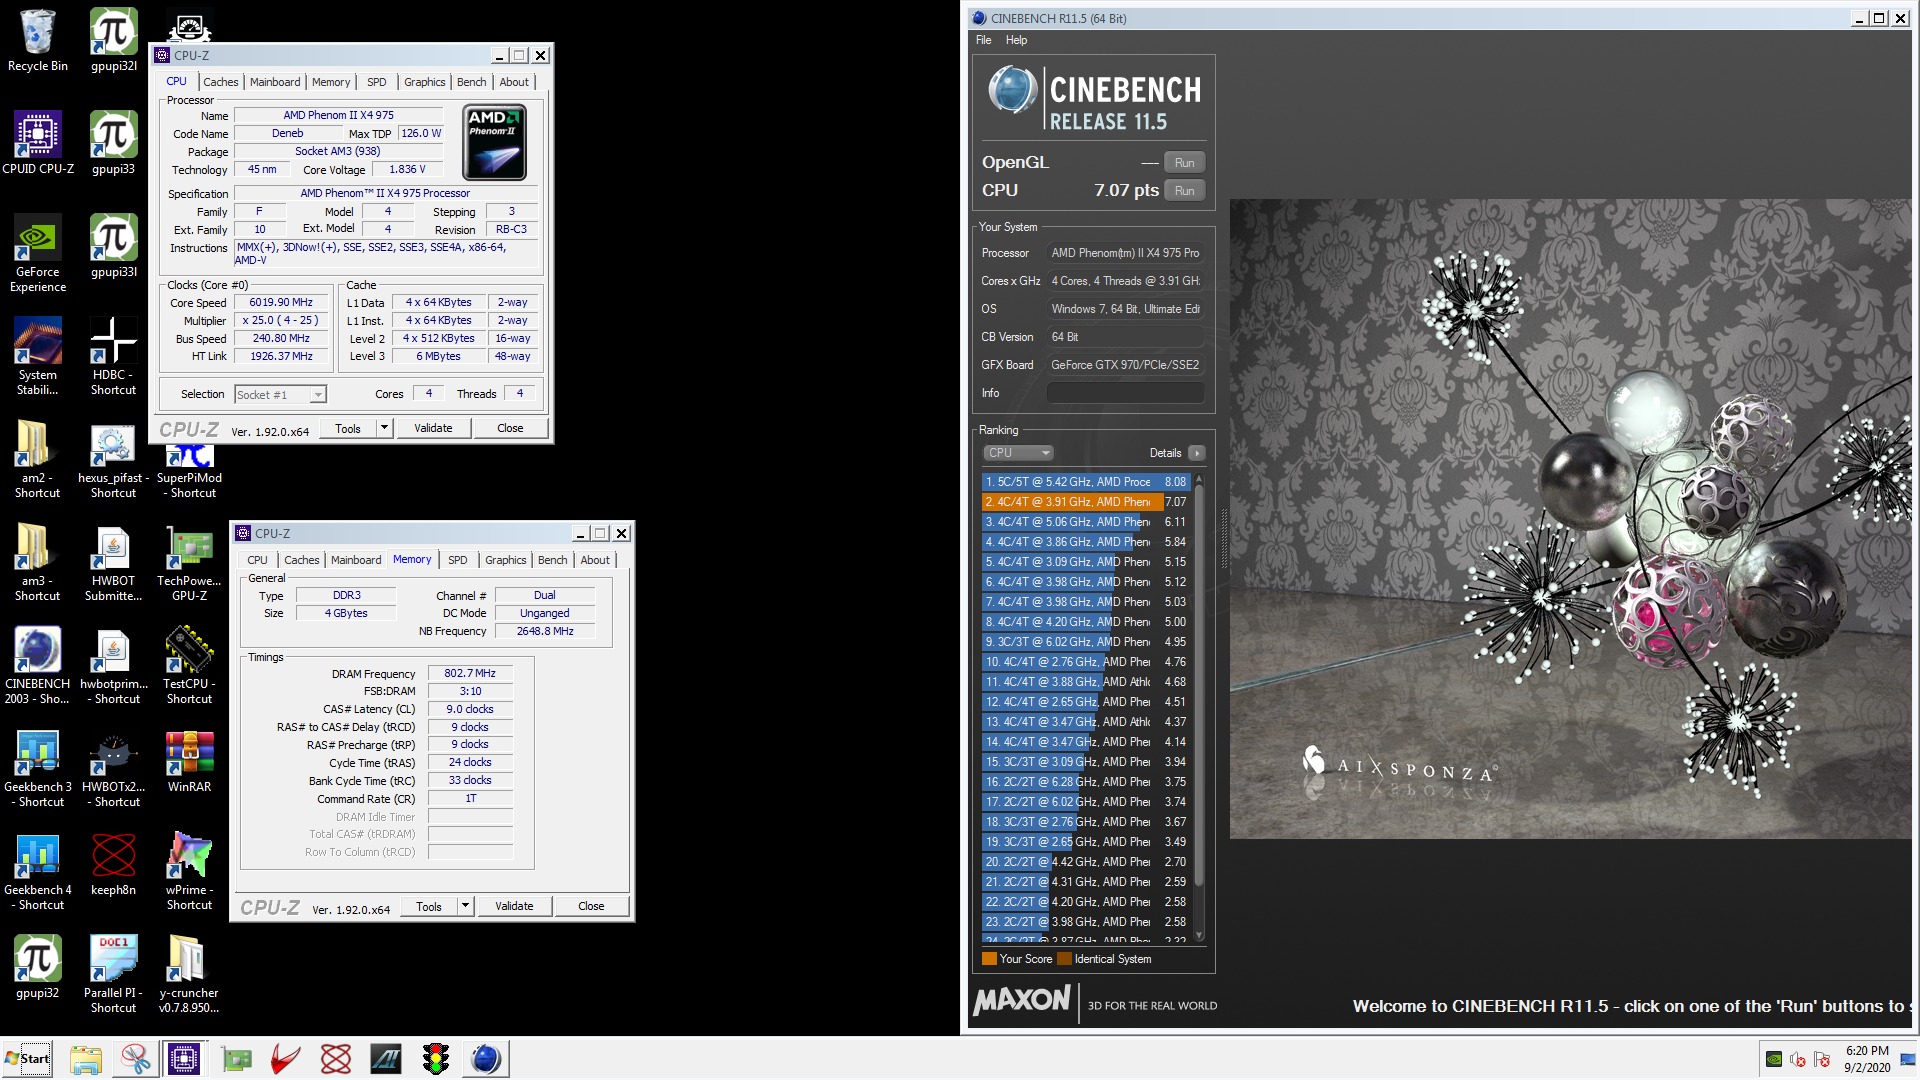Open HWBOT Submitter desktop icon
The width and height of the screenshot is (1920, 1080).
tap(113, 563)
